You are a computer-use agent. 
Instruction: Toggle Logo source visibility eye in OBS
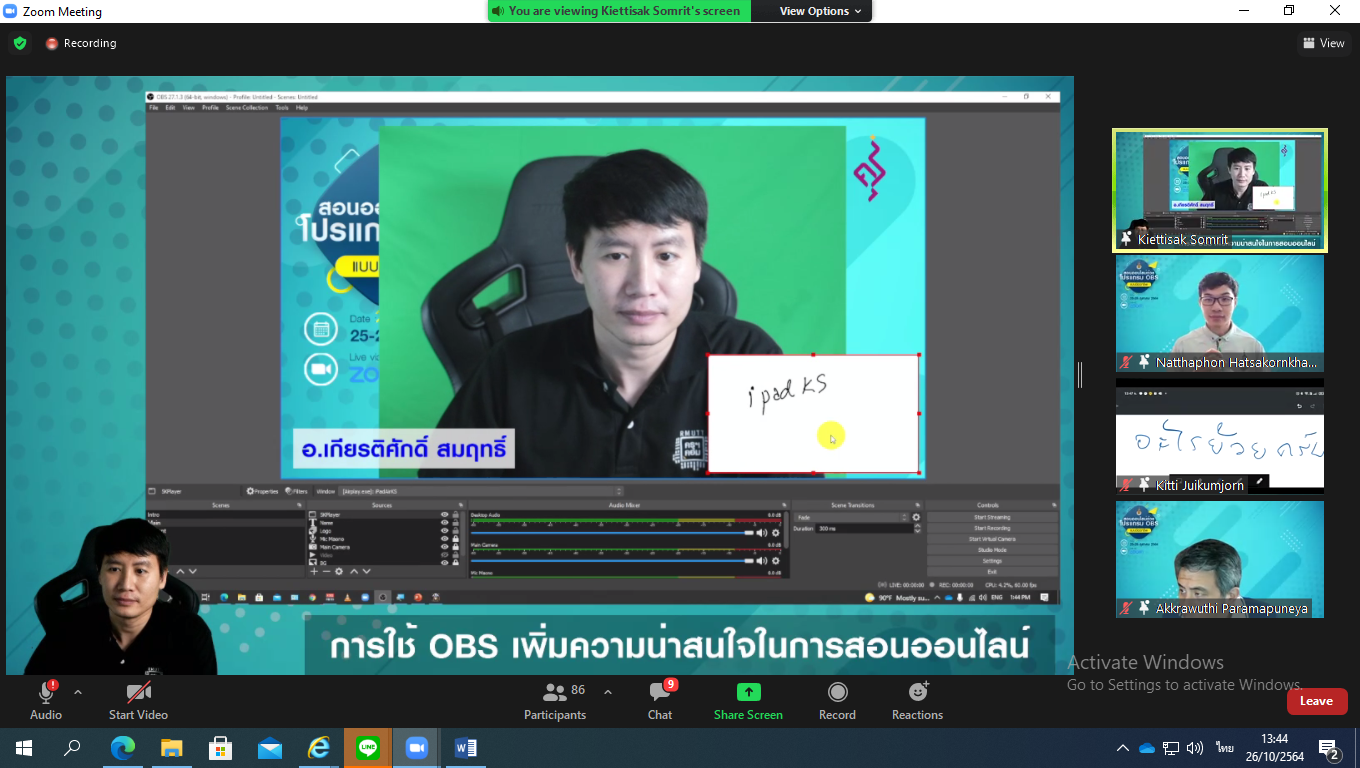click(x=444, y=531)
